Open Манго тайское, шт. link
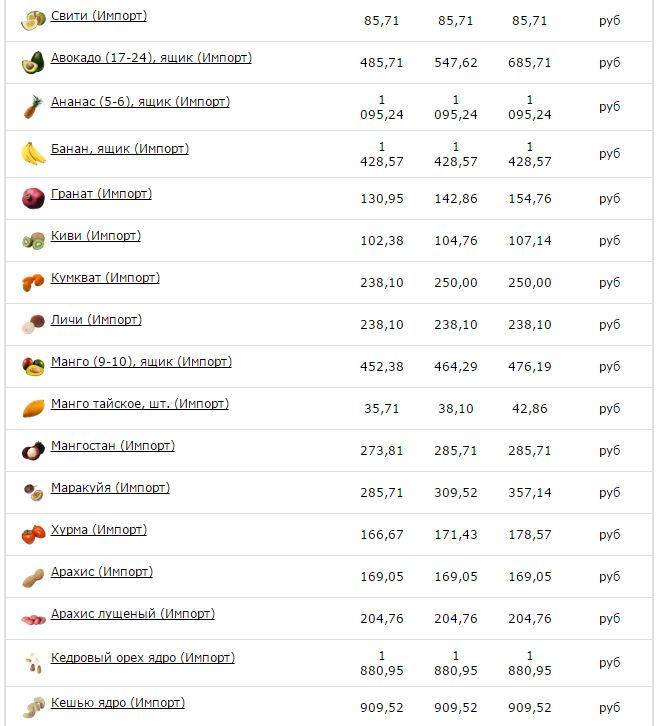This screenshot has width=656, height=726. pos(140,404)
